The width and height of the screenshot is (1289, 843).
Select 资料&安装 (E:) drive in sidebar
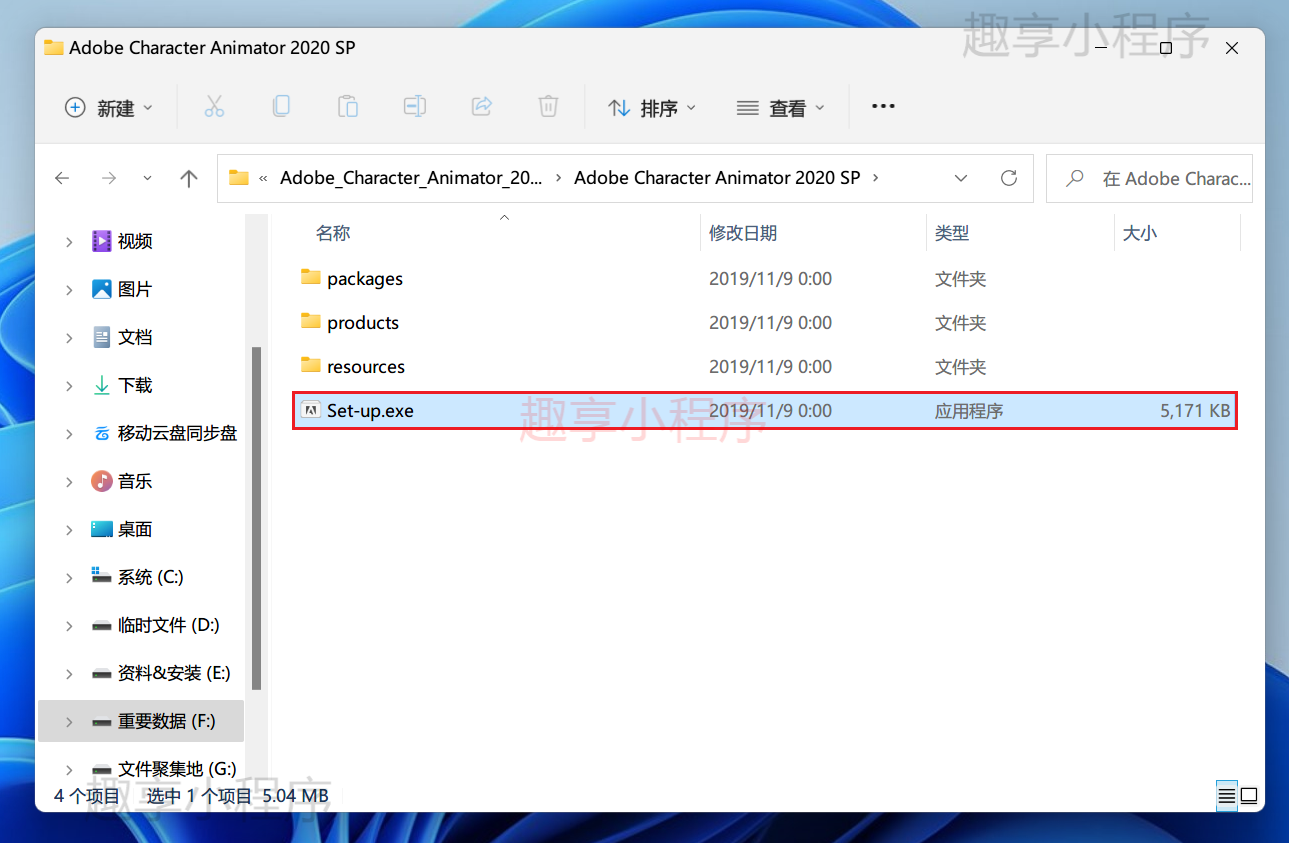[174, 673]
